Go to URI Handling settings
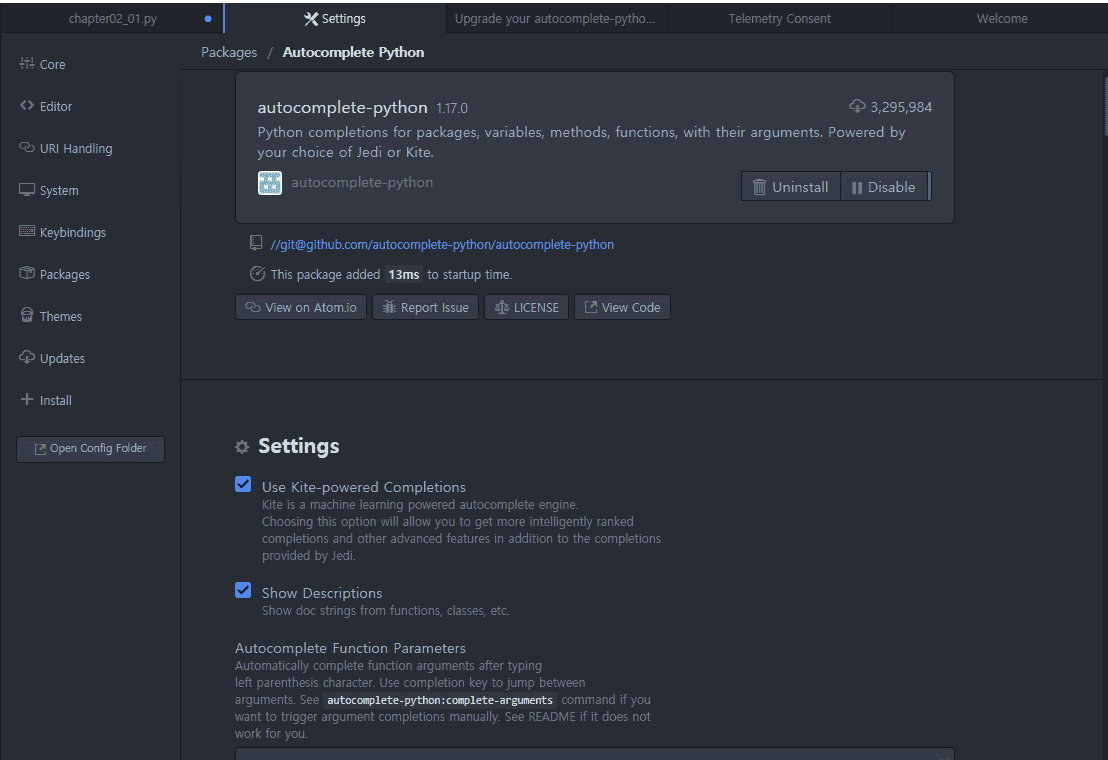The height and width of the screenshot is (760, 1108). [75, 148]
